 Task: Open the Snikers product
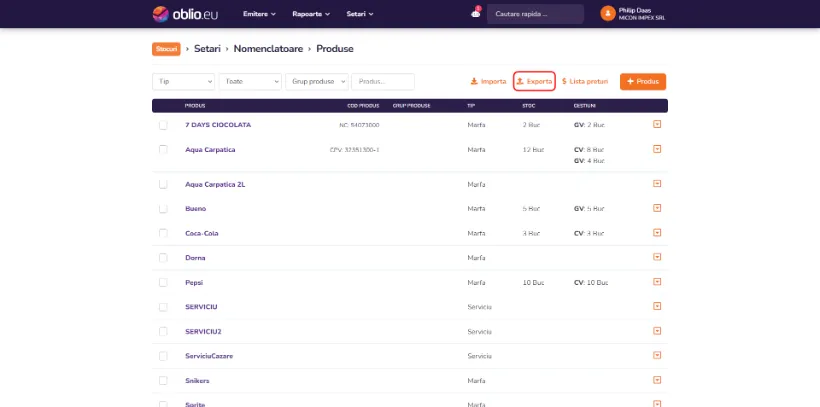tap(197, 381)
